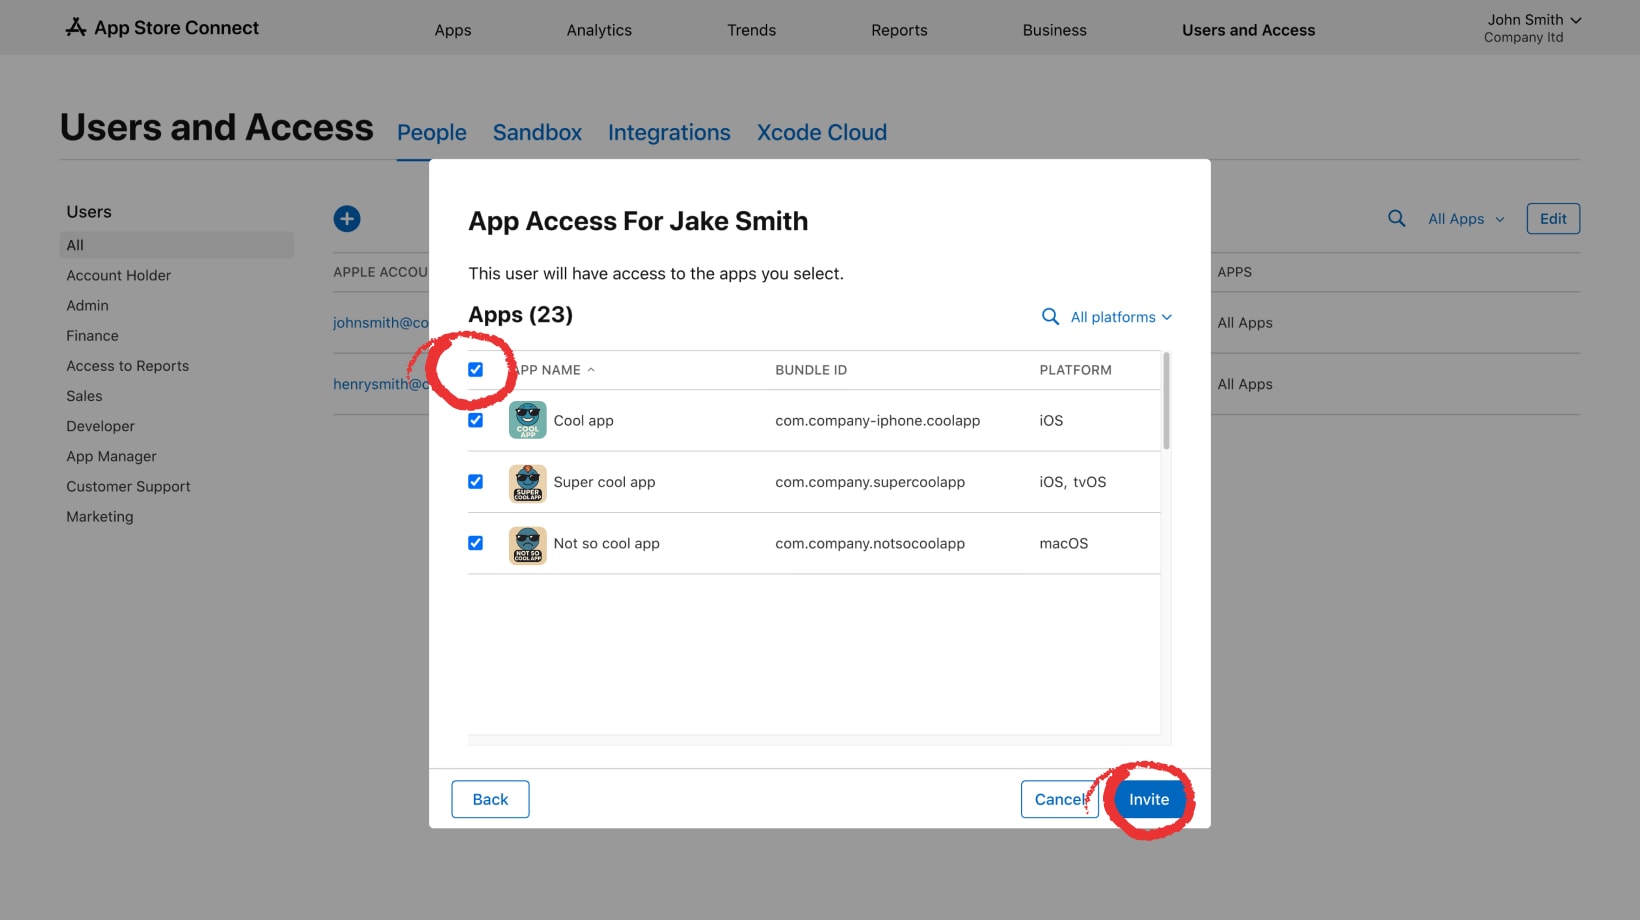
Task: Click com.company.supercoolapp bundle ID
Action: pos(870,482)
